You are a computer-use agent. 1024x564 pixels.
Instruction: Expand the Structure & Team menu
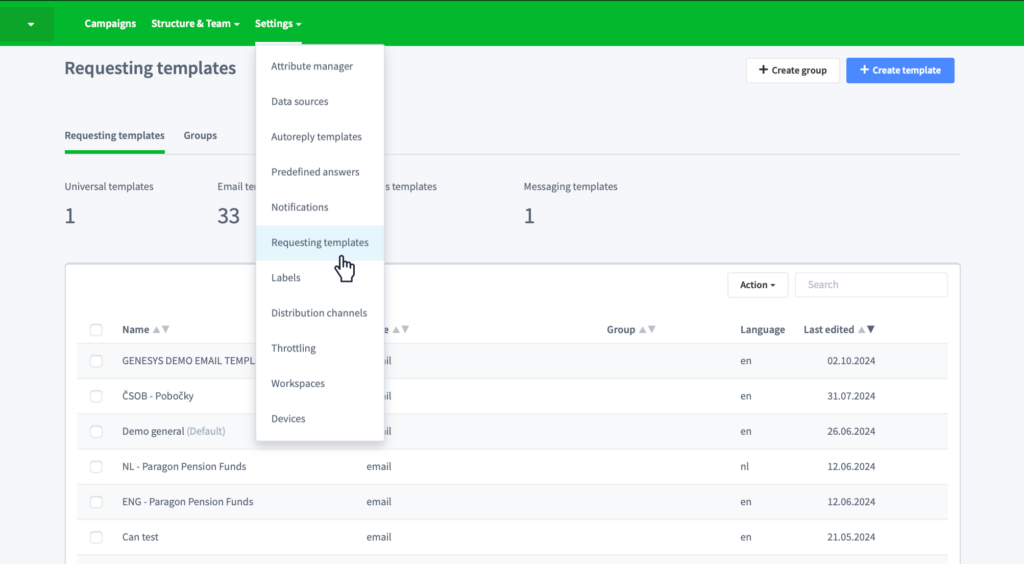click(x=195, y=24)
